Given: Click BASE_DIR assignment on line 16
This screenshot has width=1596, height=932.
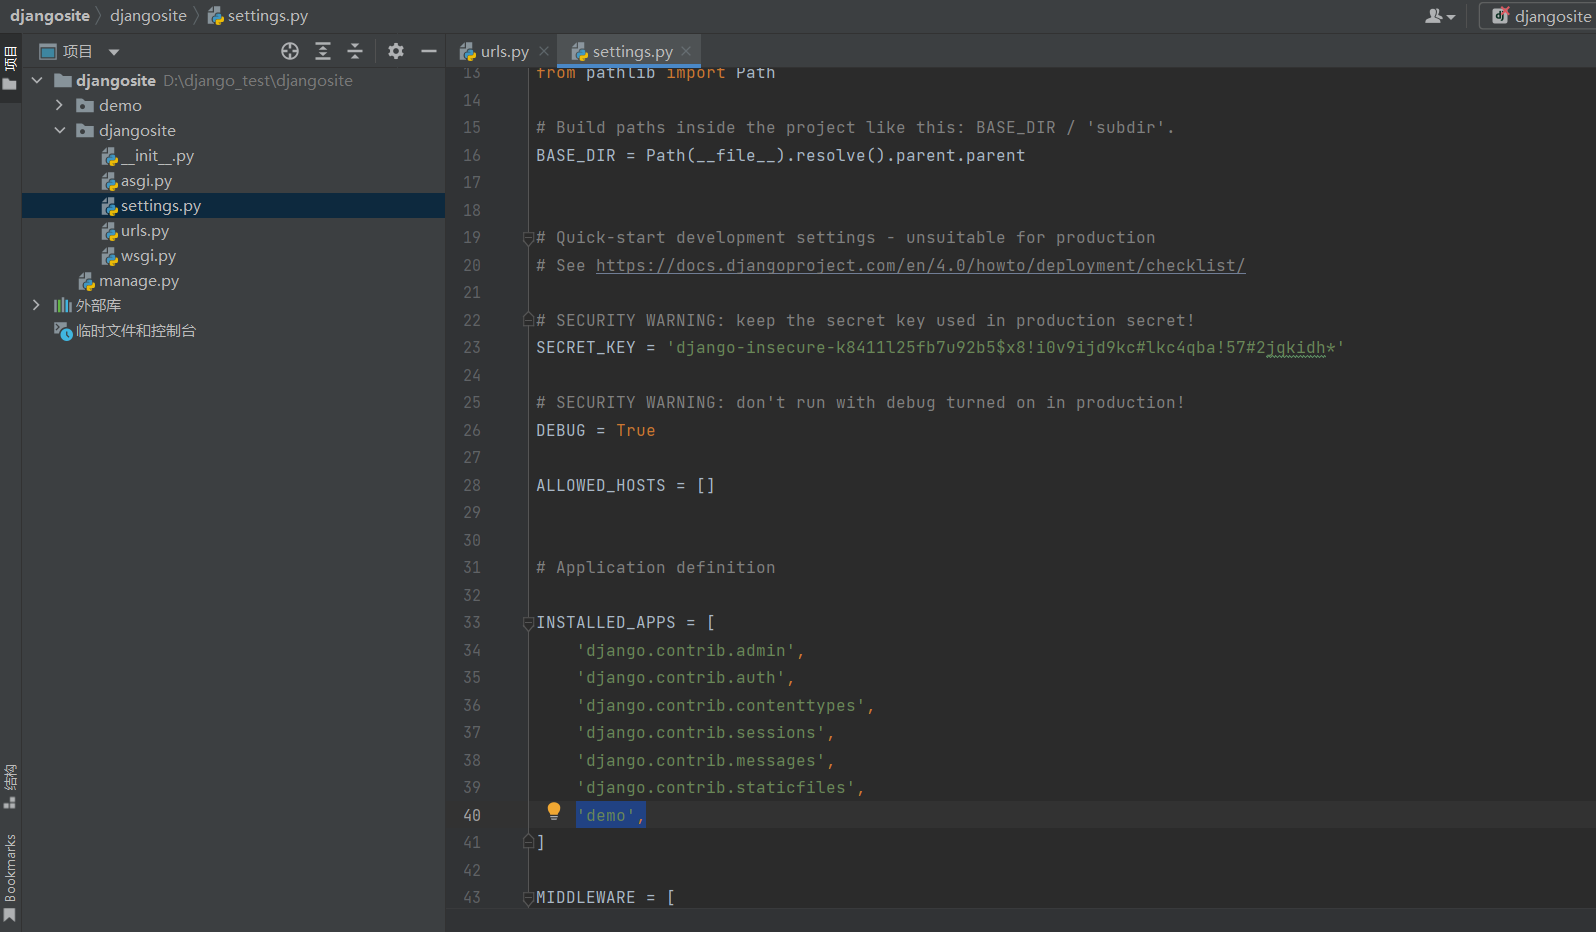Looking at the screenshot, I should 780,156.
